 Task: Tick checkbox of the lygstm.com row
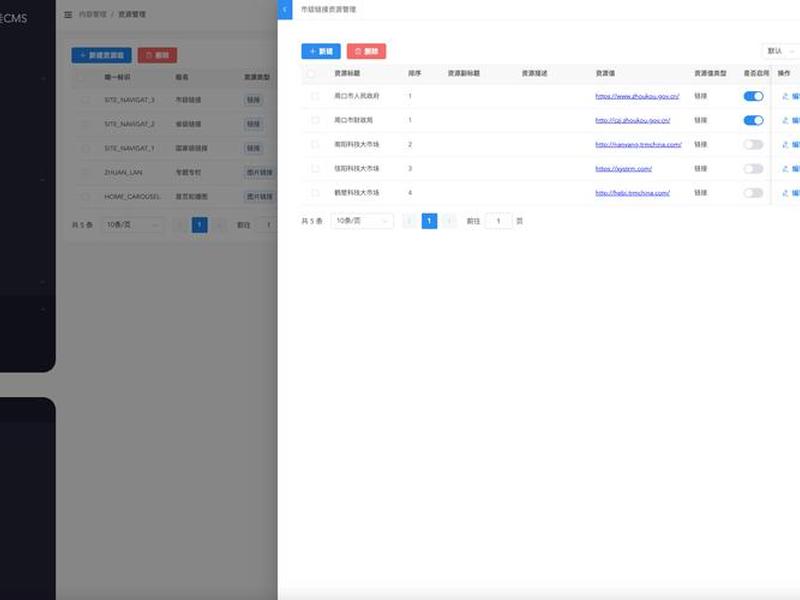pos(315,169)
